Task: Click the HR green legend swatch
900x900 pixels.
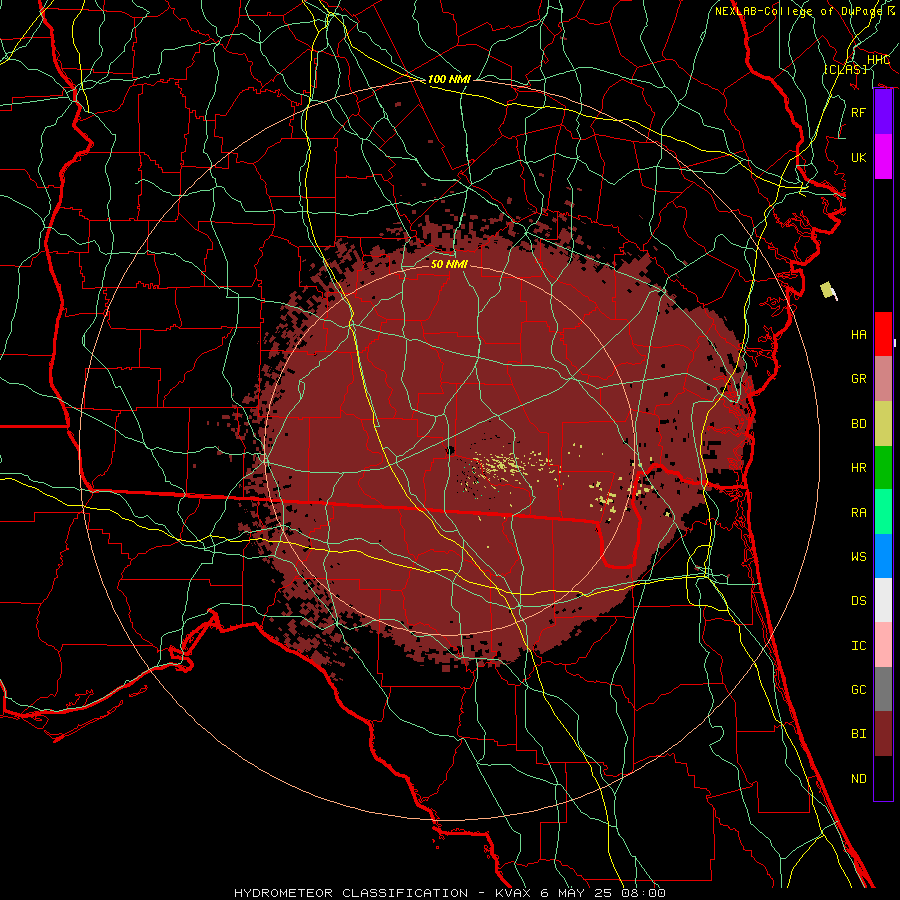Action: point(883,467)
